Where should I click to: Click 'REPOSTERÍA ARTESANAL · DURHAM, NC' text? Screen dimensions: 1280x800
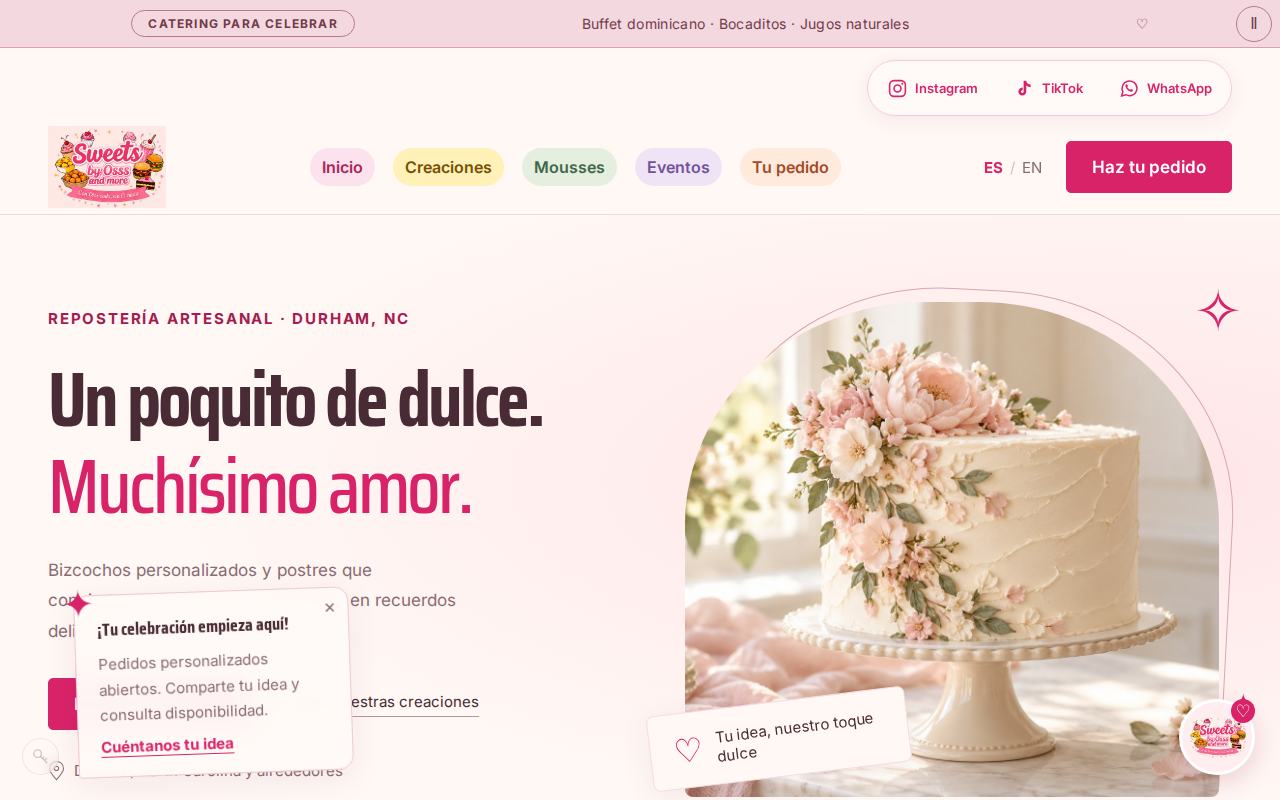pos(229,319)
